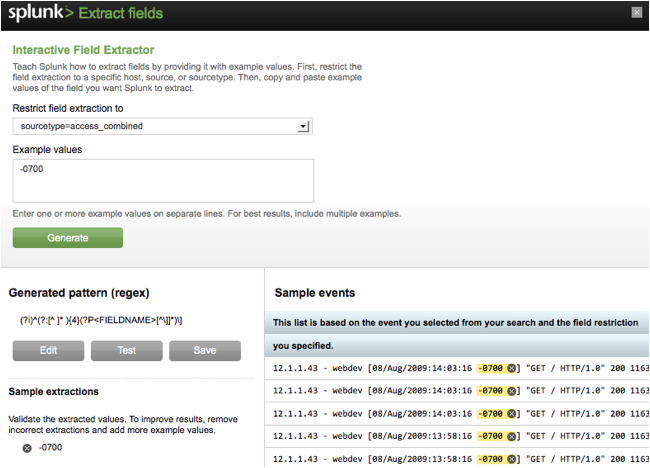Click the Generated pattern (regex) heading

[79, 293]
